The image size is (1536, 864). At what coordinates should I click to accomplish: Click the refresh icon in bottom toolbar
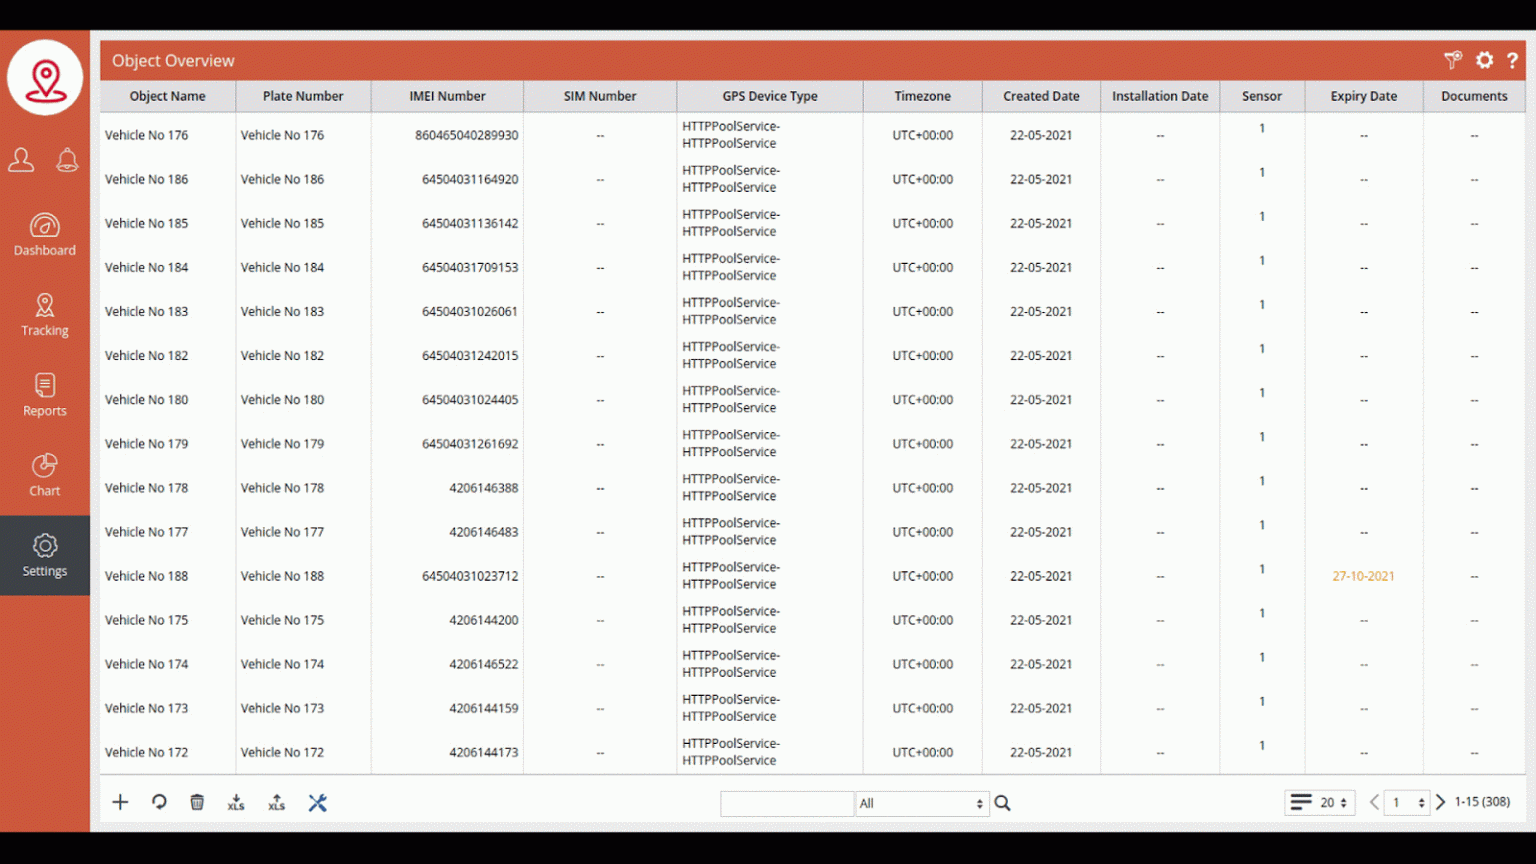coord(159,802)
